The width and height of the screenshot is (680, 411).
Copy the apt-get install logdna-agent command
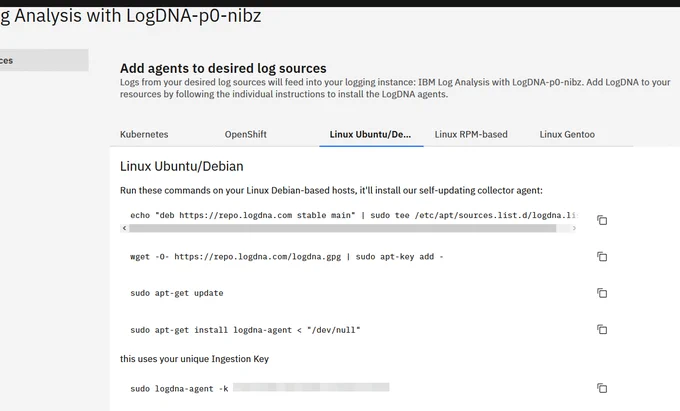pos(602,329)
